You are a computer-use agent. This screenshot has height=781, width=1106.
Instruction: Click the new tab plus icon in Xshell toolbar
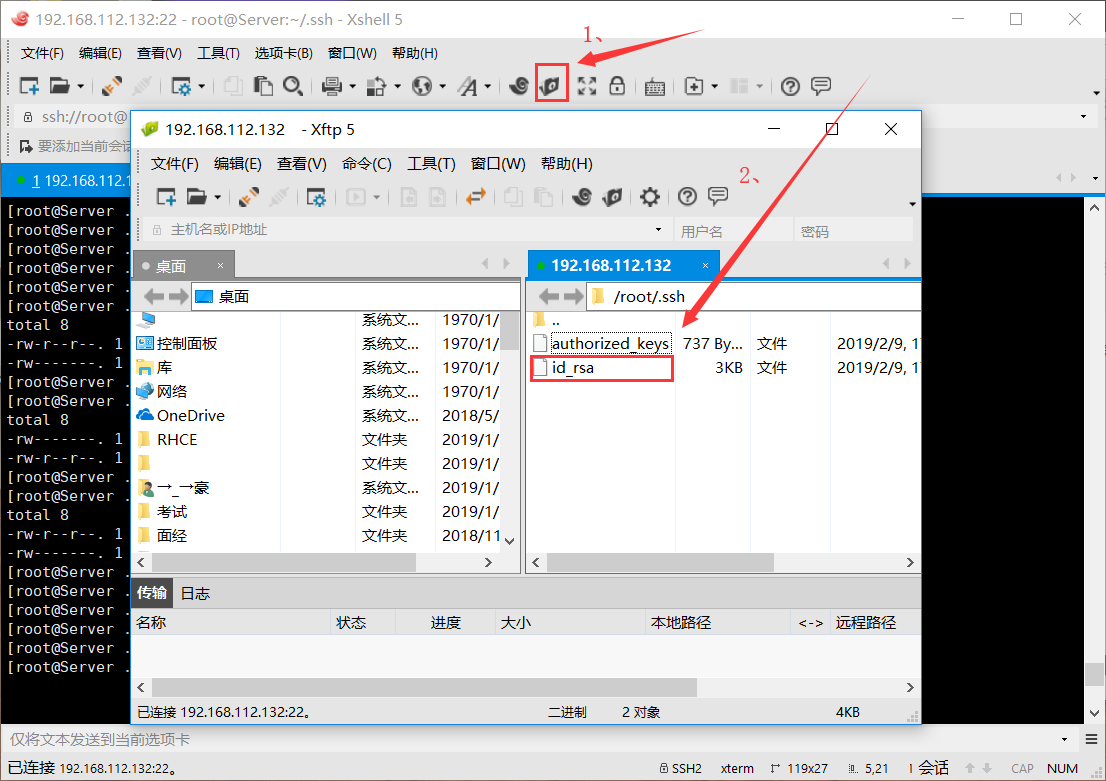pos(694,86)
